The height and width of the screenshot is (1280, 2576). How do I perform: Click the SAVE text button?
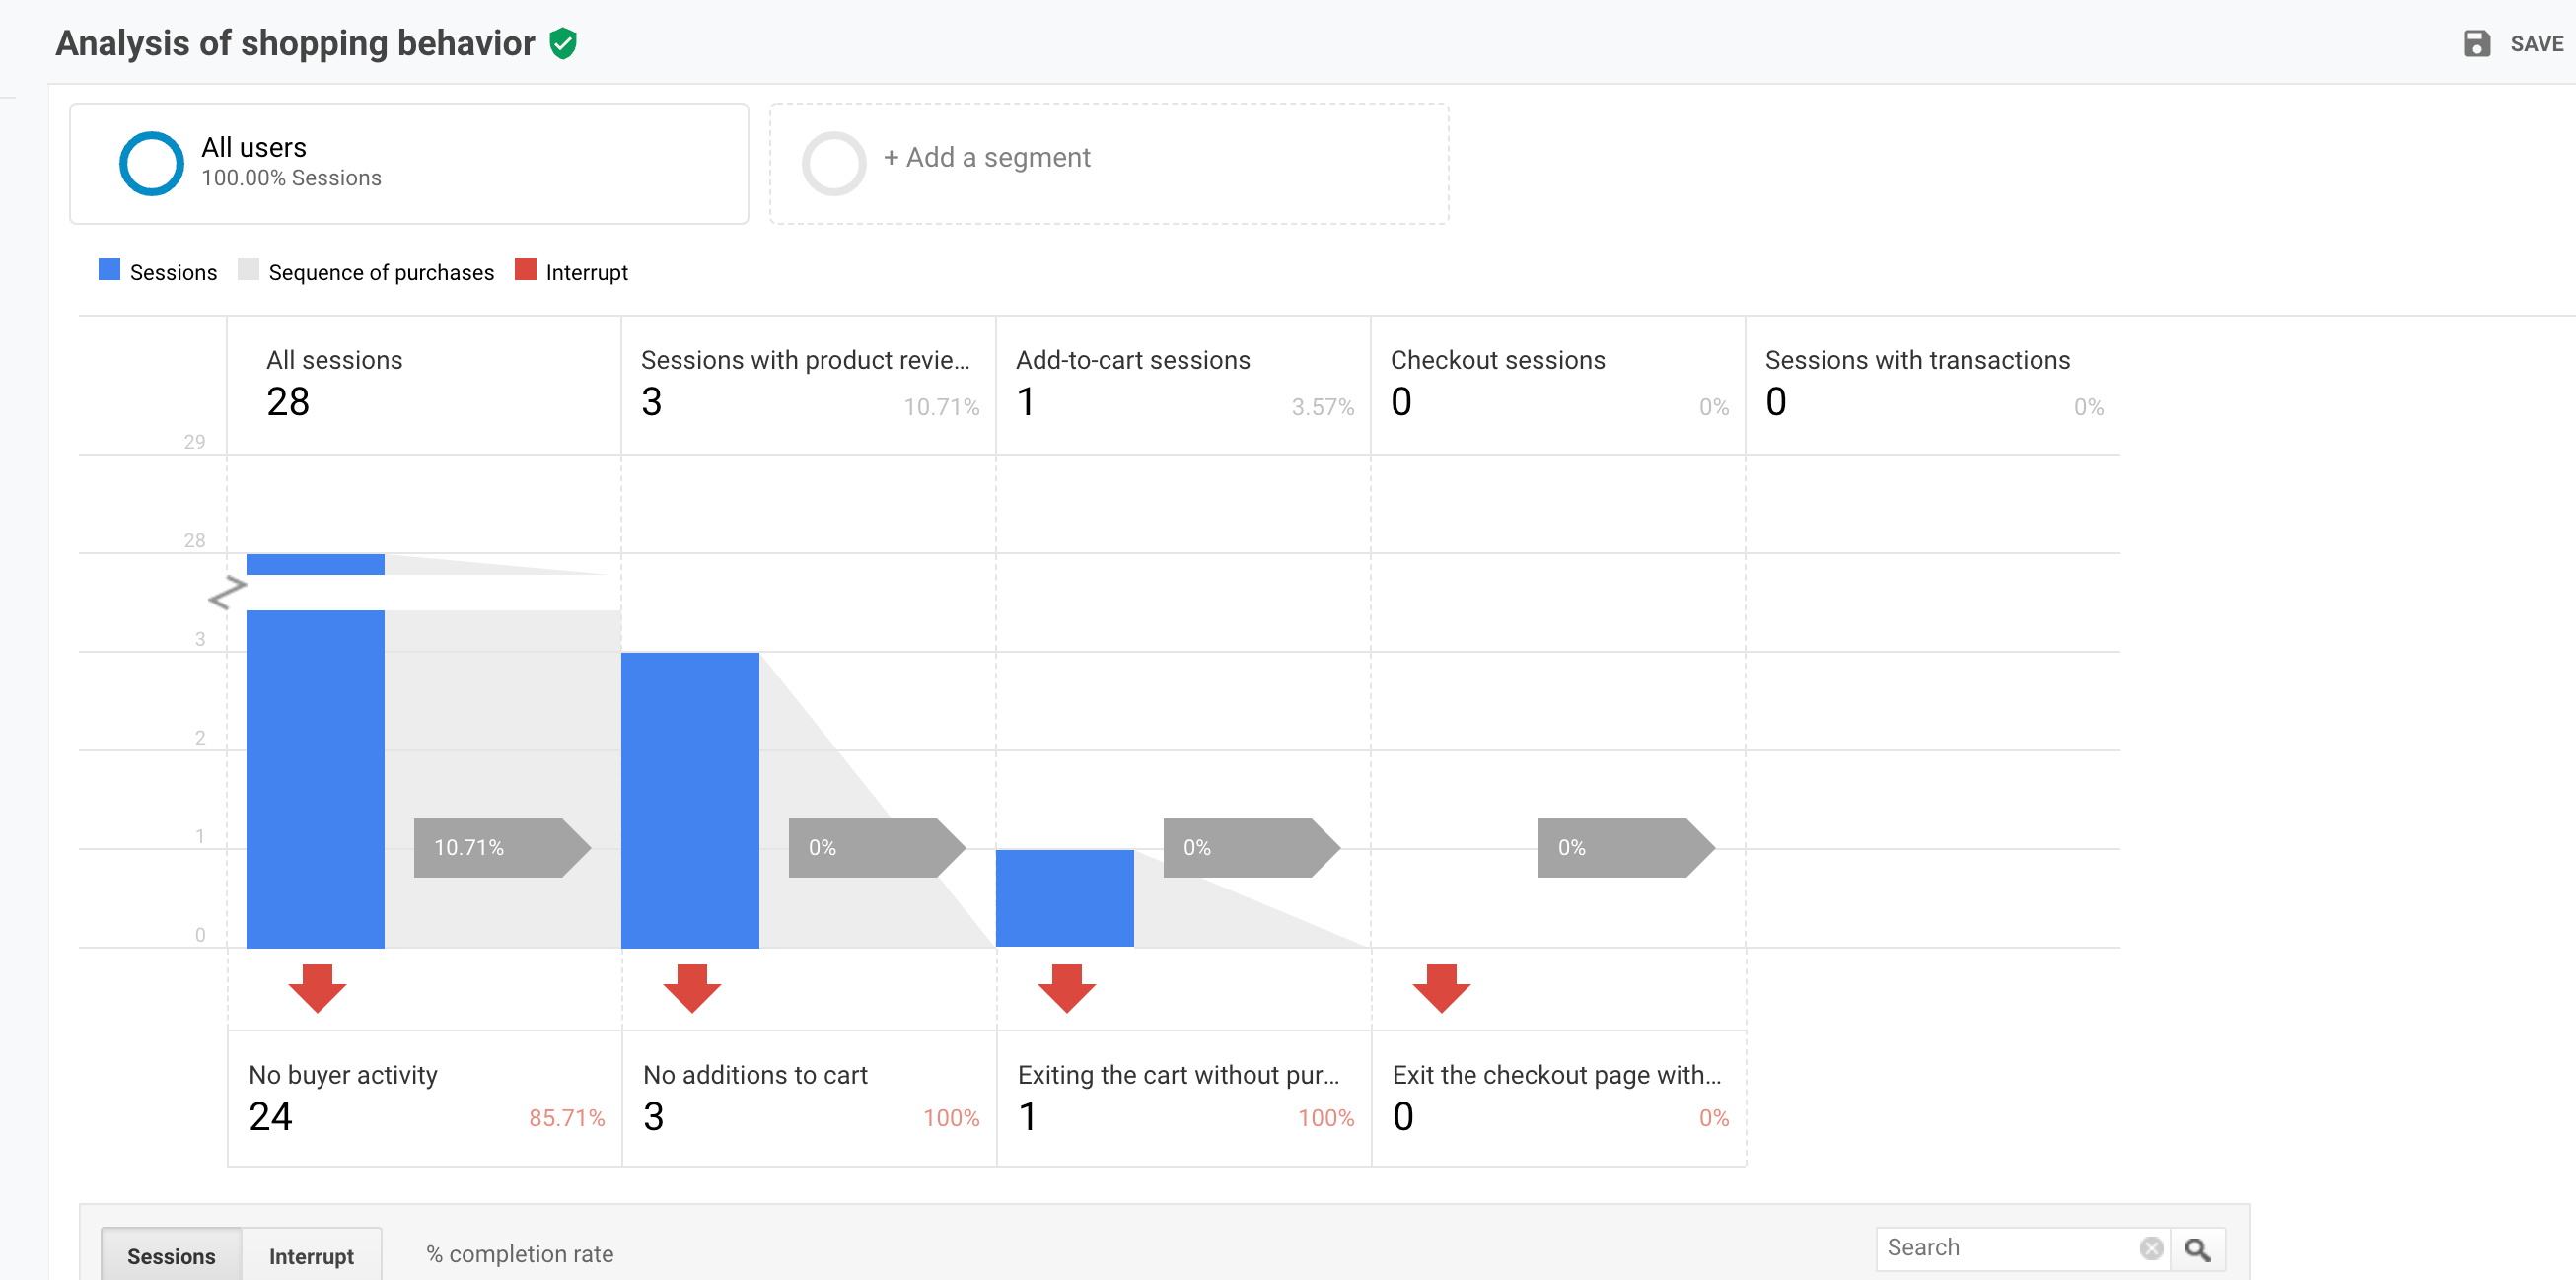[x=2536, y=44]
